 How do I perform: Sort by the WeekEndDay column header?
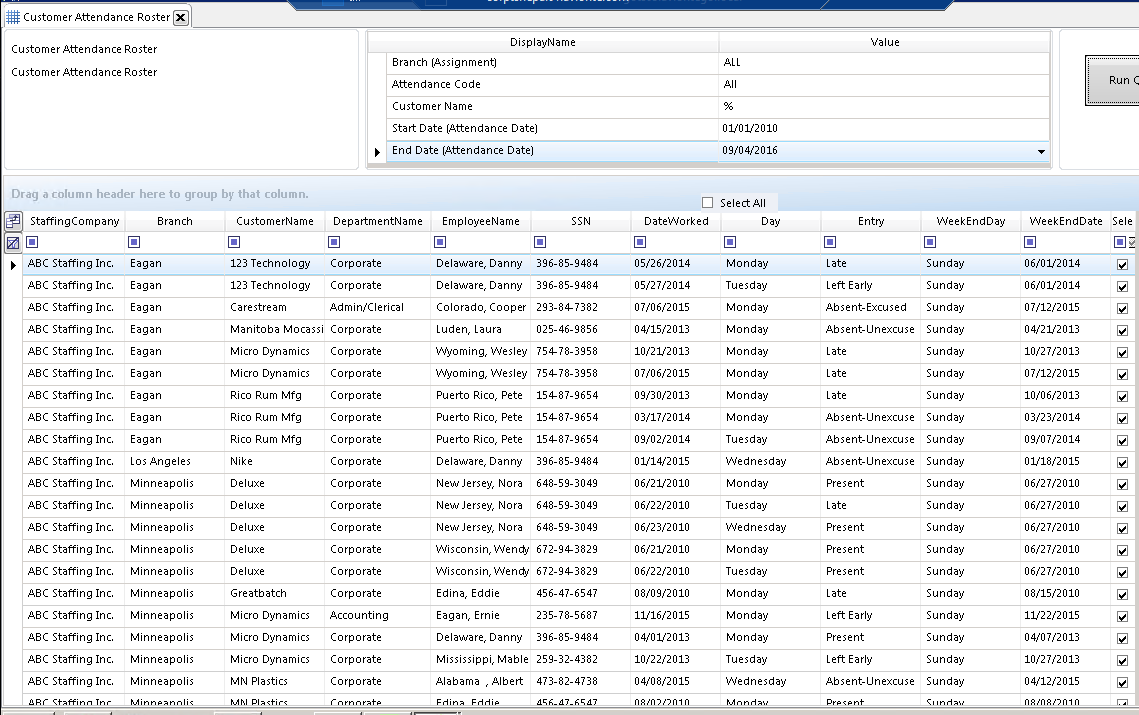point(970,221)
